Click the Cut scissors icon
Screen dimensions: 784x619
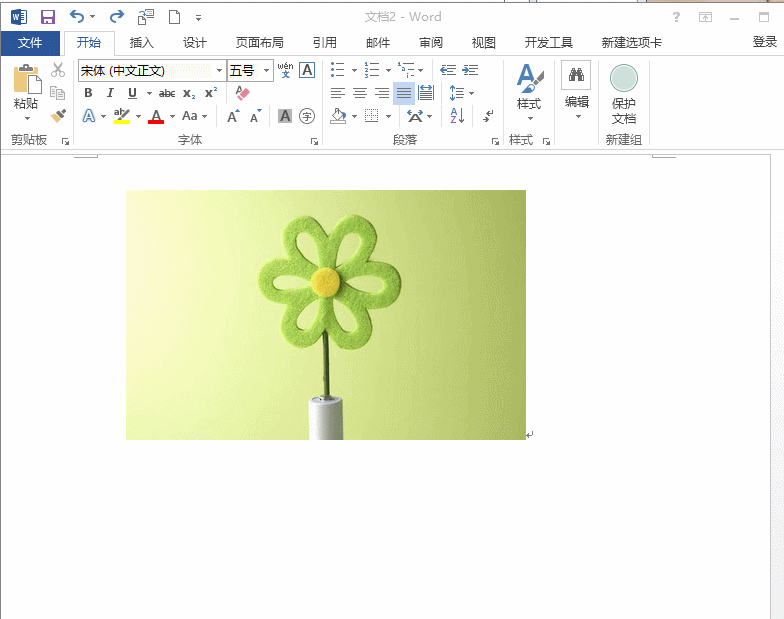point(58,70)
